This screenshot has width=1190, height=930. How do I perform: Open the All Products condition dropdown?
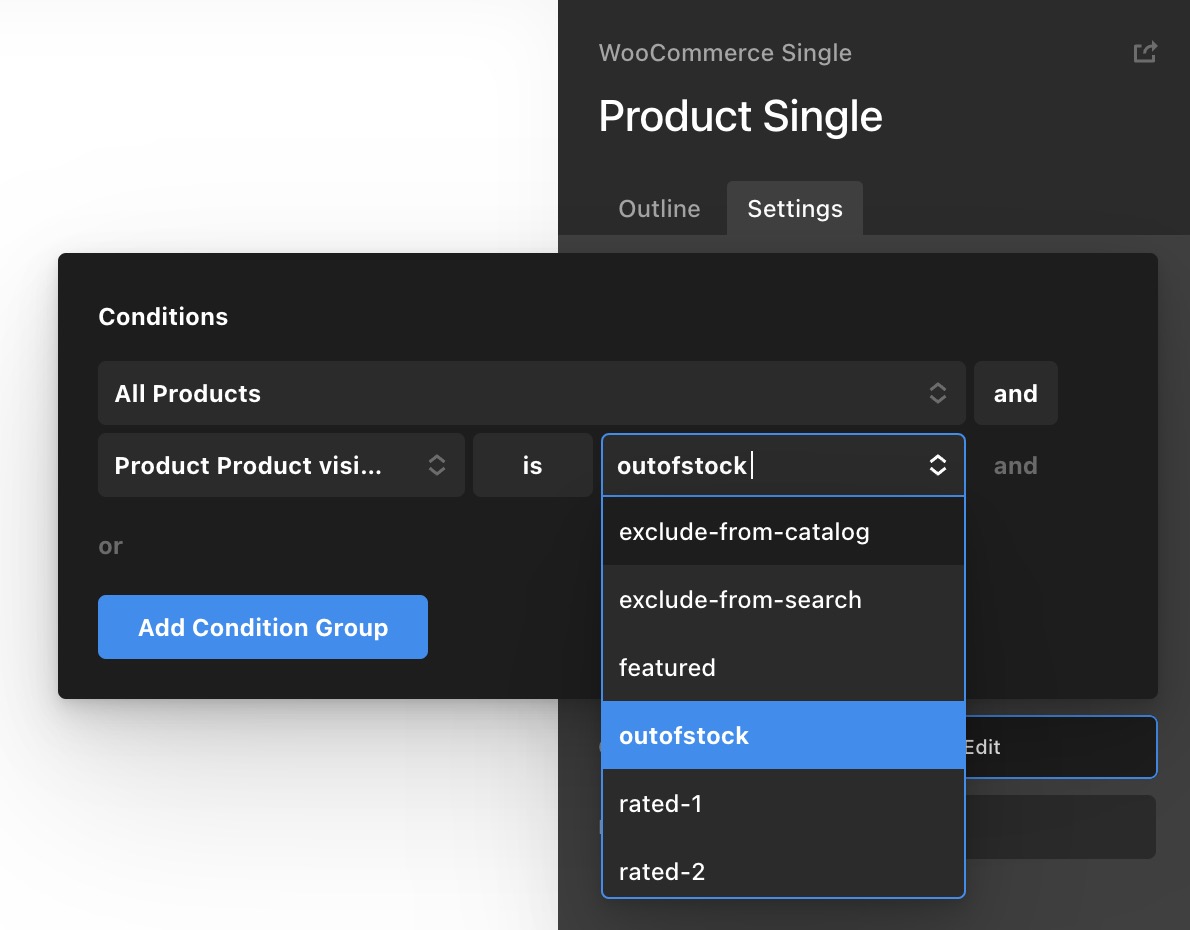tap(531, 393)
